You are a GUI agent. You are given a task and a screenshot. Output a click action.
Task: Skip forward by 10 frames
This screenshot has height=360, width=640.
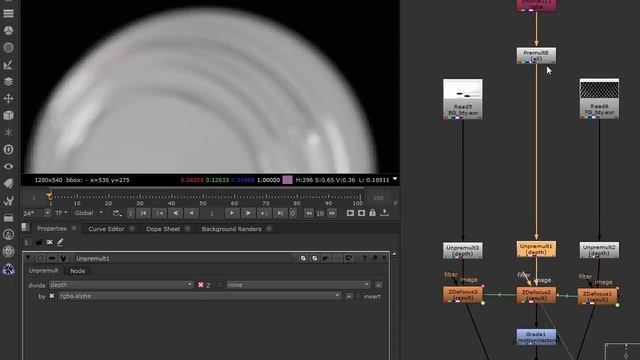pos(332,213)
